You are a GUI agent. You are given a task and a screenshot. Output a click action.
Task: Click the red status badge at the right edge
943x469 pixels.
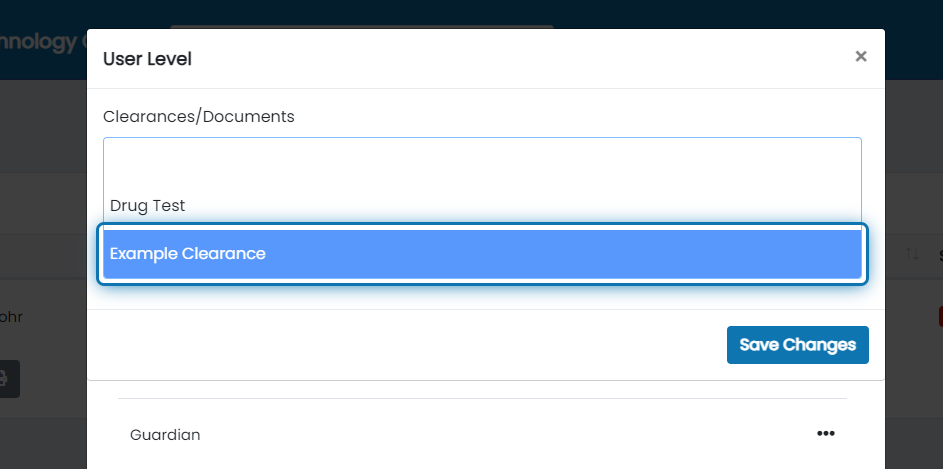pyautogui.click(x=941, y=317)
